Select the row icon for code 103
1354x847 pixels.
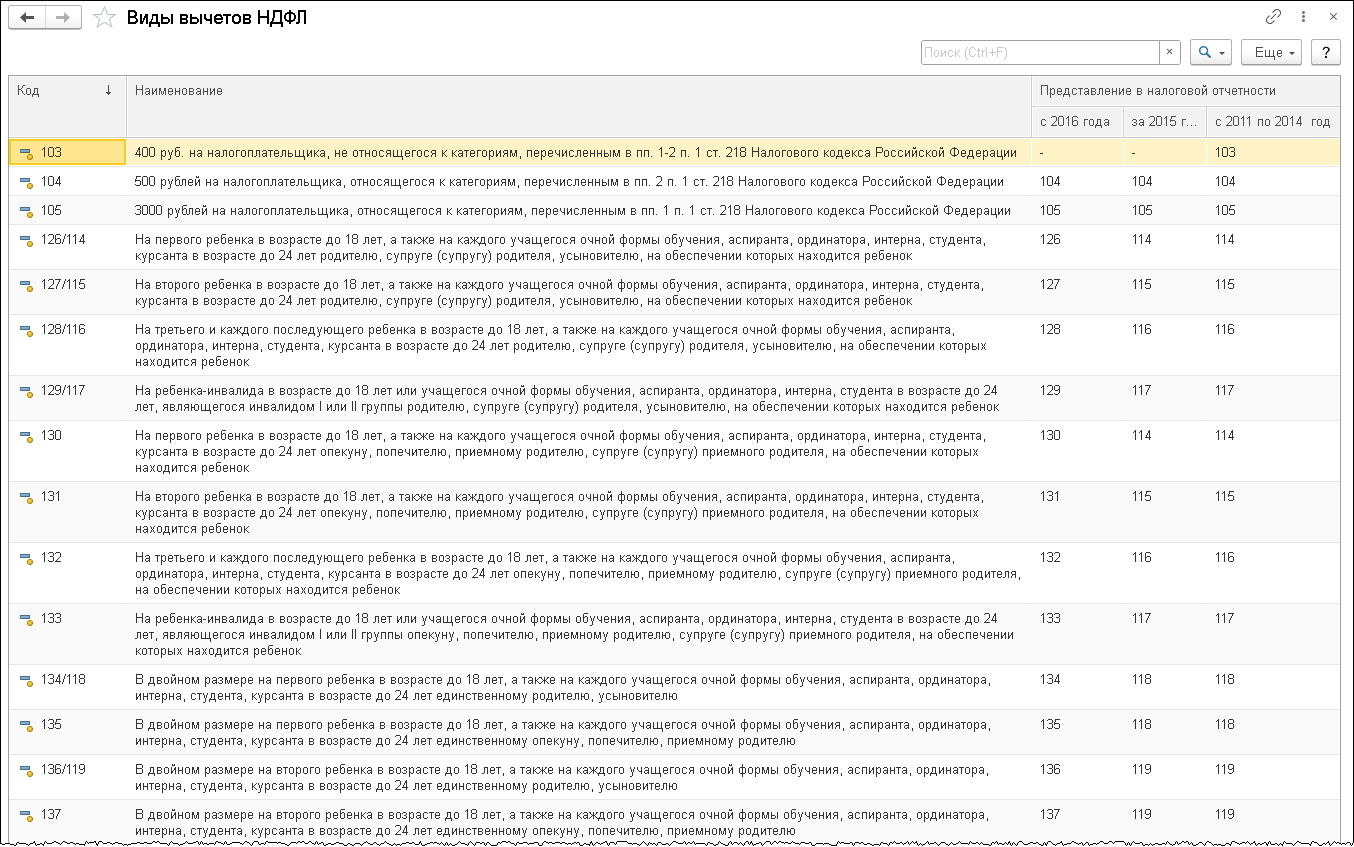(27, 153)
